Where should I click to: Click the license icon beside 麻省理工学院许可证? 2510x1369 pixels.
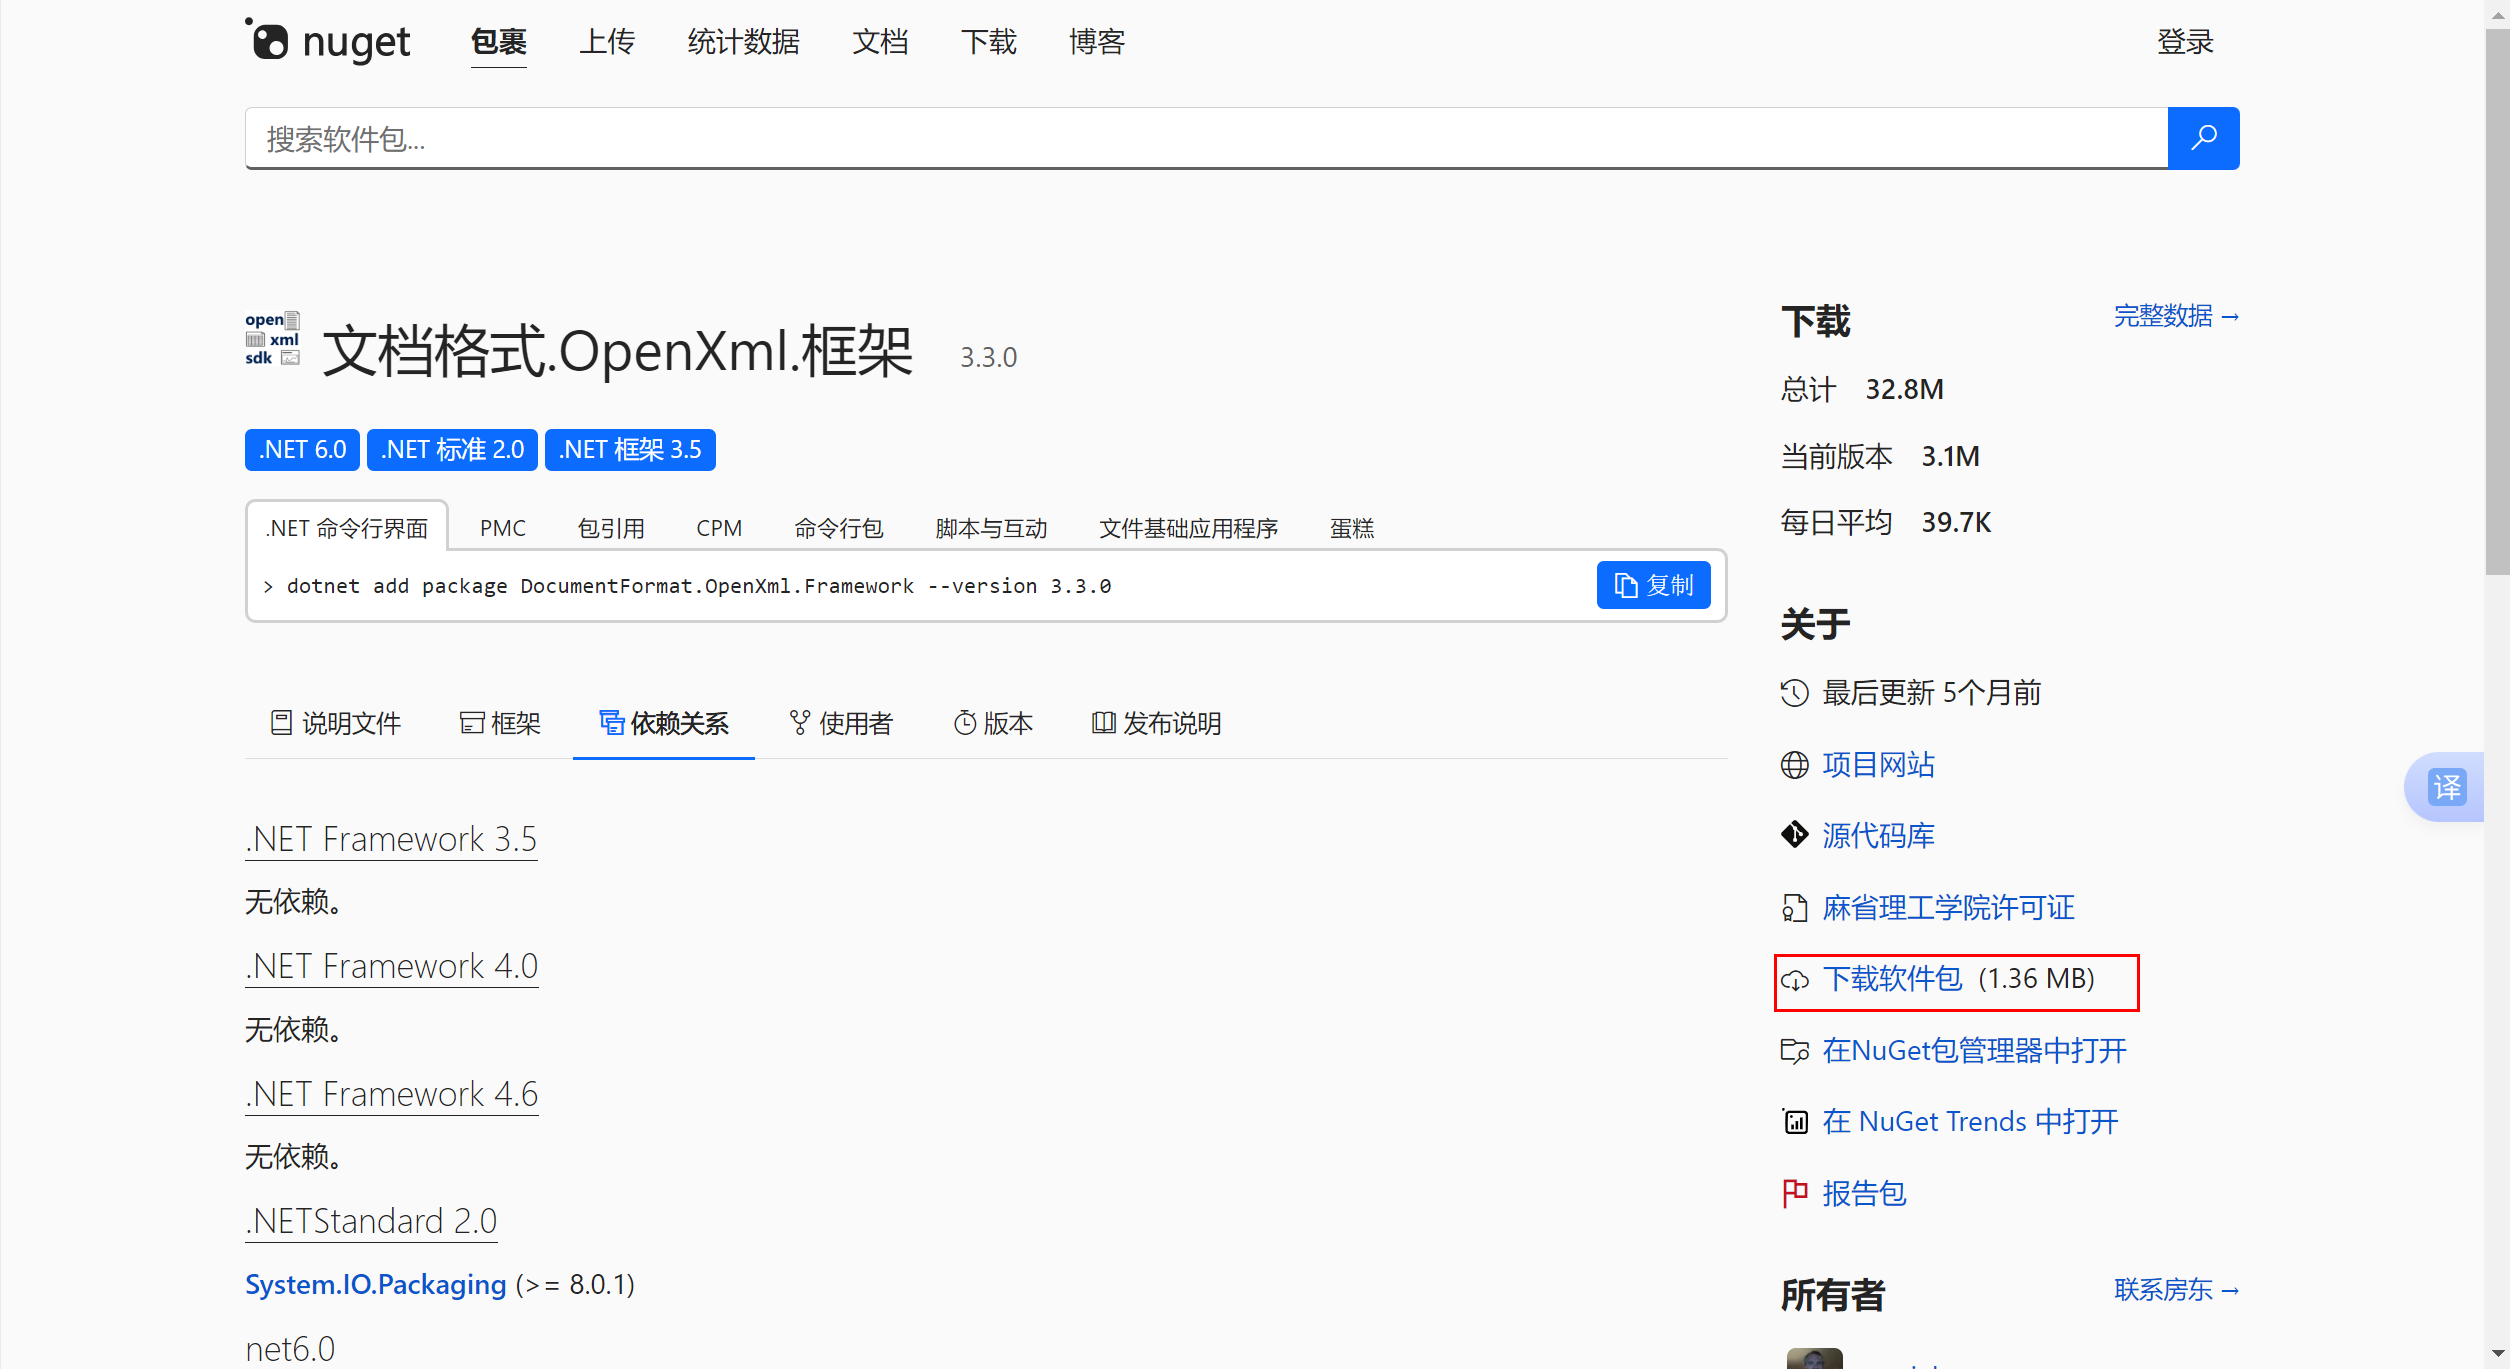1795,908
